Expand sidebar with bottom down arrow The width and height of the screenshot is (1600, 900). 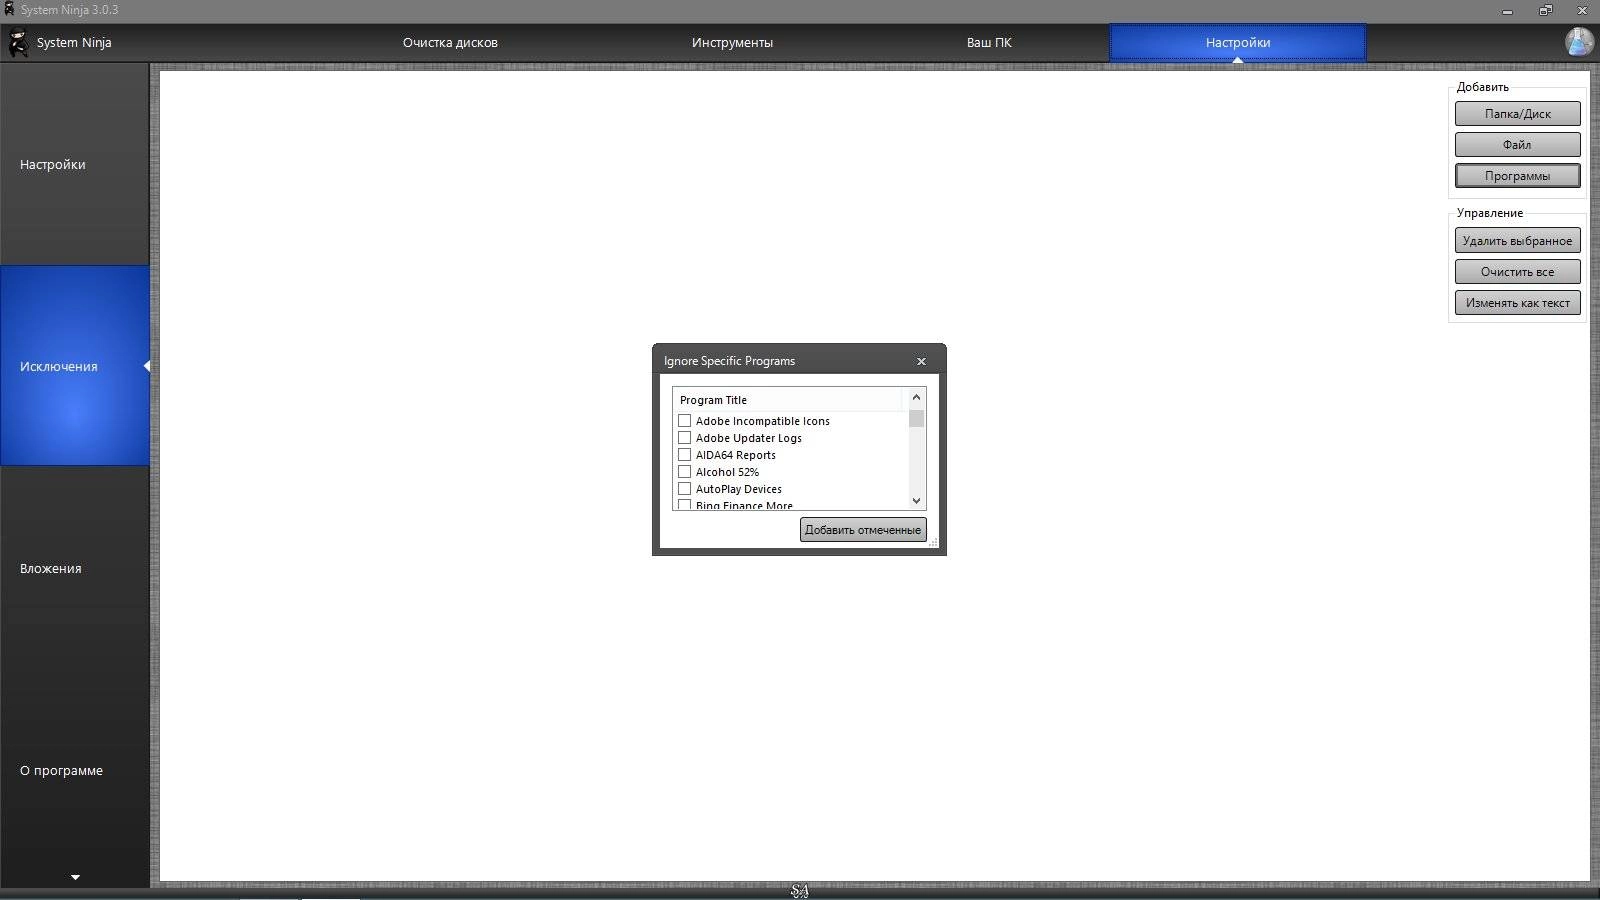coord(75,877)
